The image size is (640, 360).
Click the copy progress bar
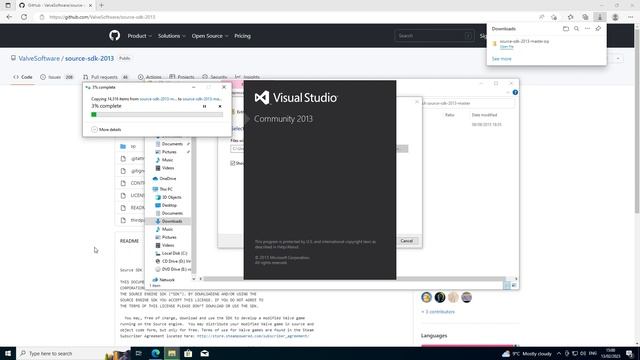(157, 115)
